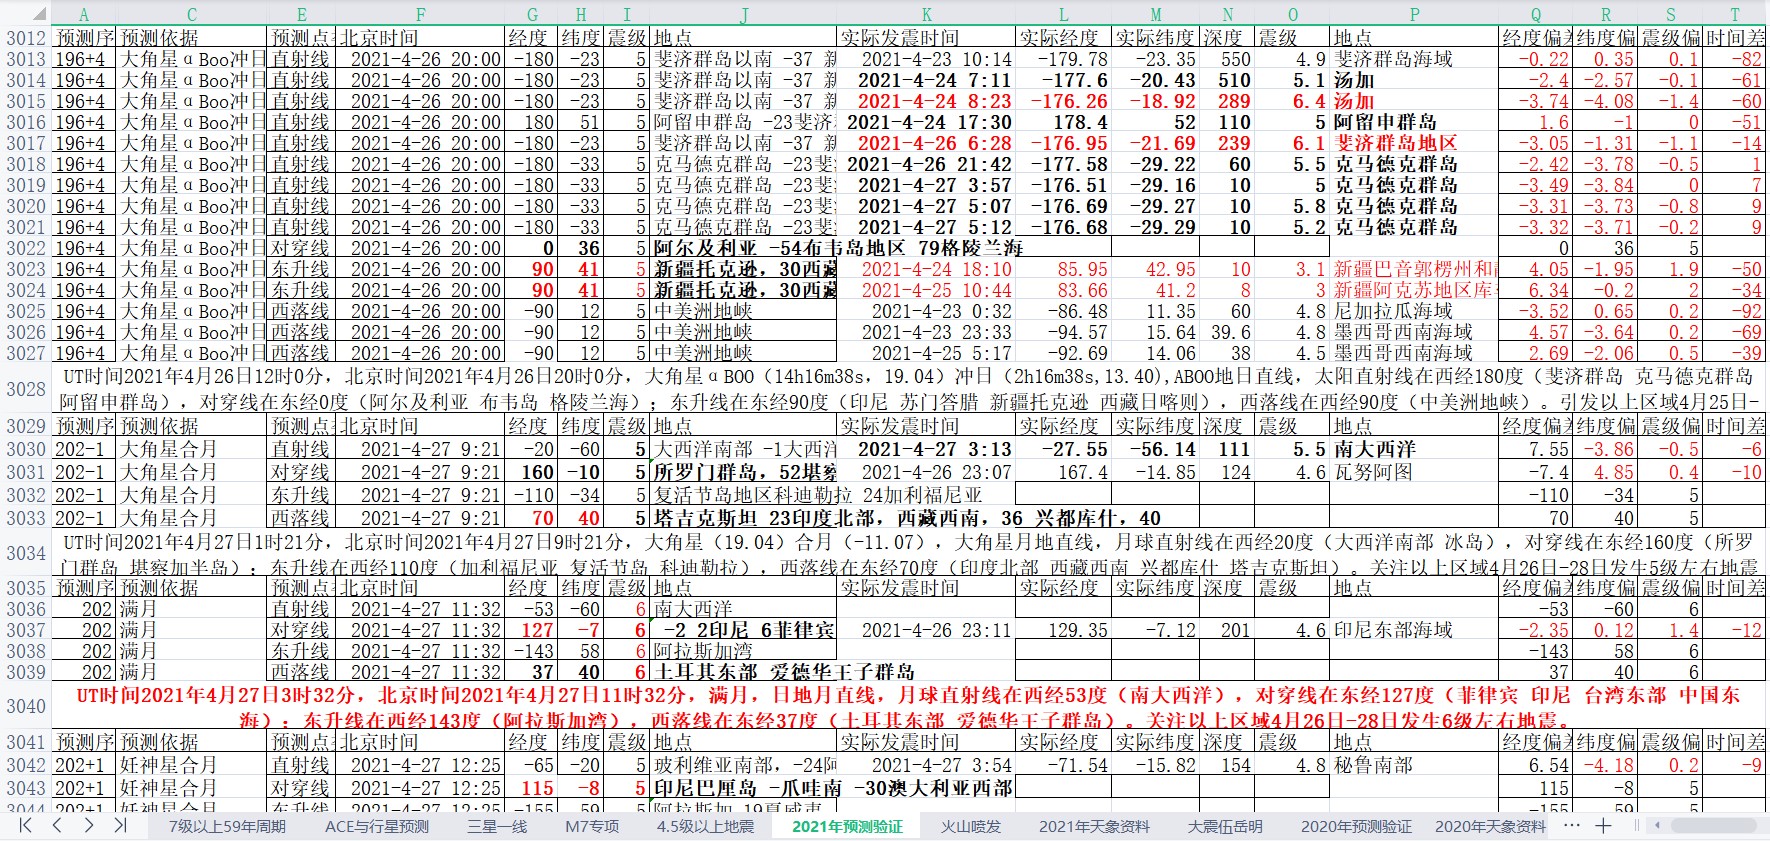Show more sheet tabs via ellipsis
Viewport: 1770px width, 841px height.
click(1571, 825)
